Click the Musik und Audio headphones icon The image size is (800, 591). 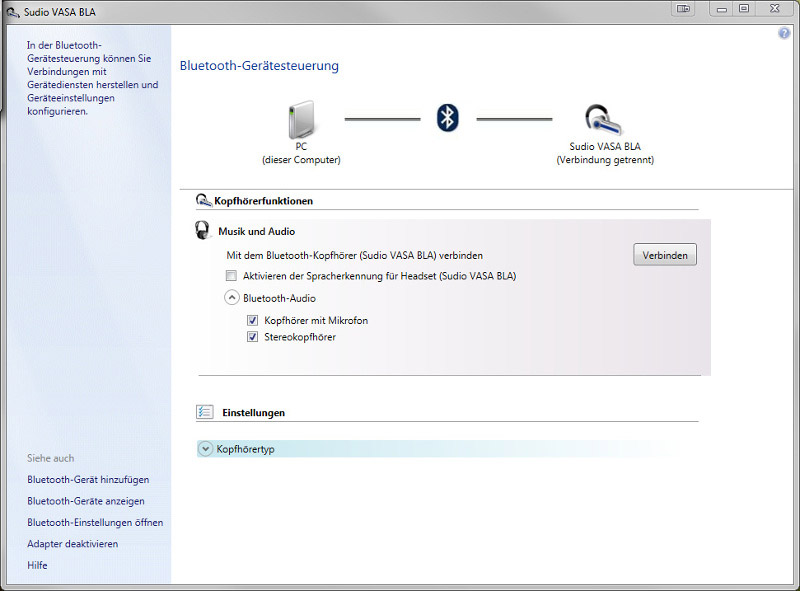(x=203, y=230)
